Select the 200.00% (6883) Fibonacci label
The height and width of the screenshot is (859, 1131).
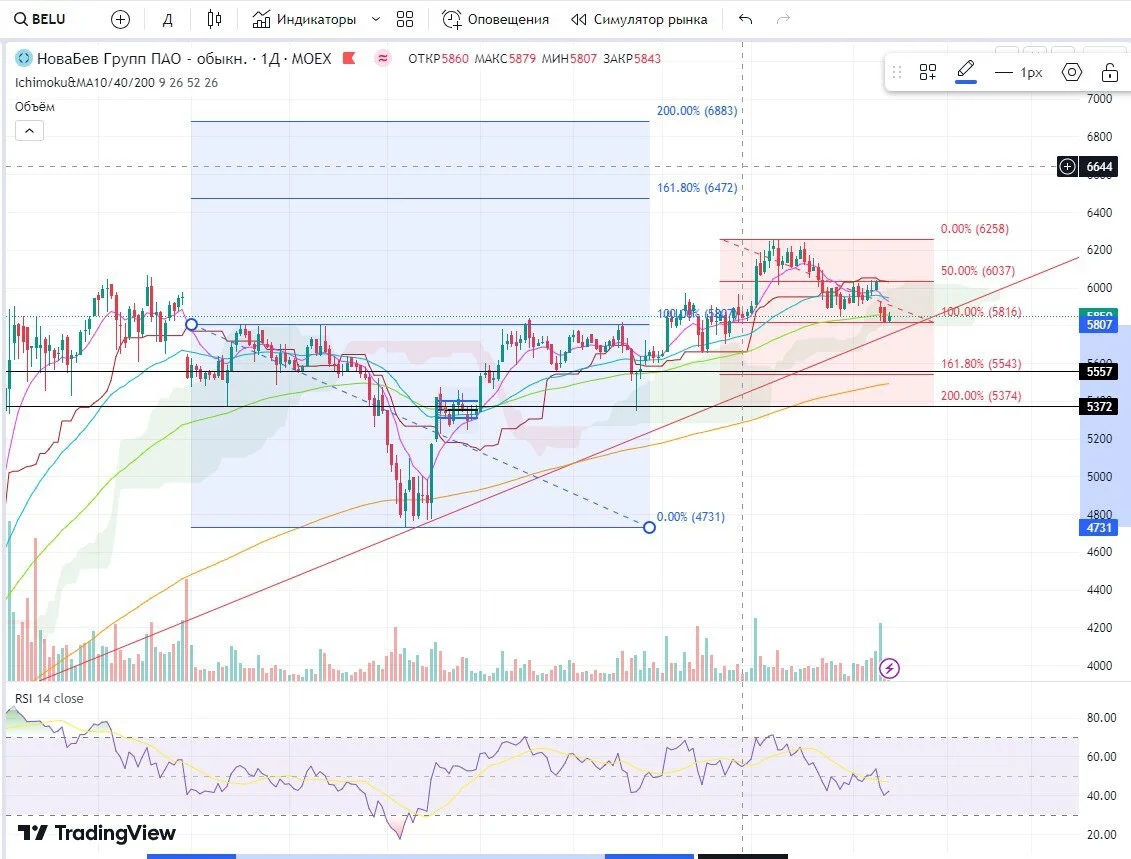[697, 110]
